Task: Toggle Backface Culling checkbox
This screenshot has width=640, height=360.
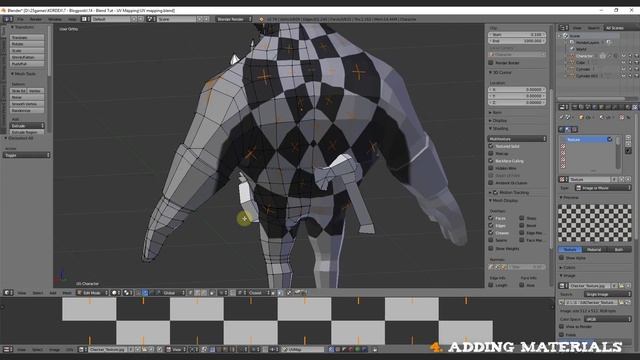Action: [x=491, y=161]
